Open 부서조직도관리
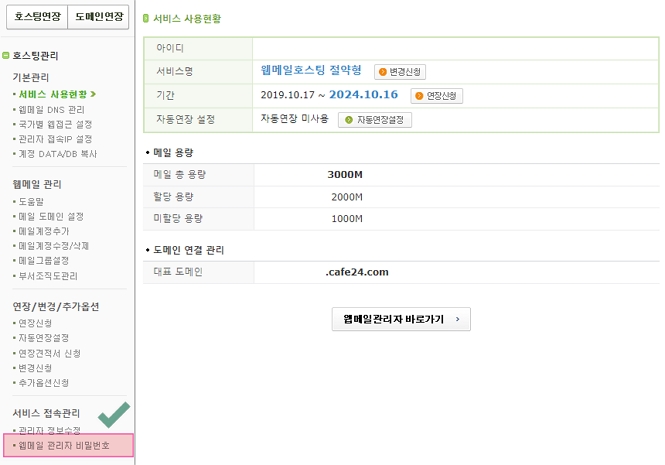The height and width of the screenshot is (465, 665). click(49, 276)
